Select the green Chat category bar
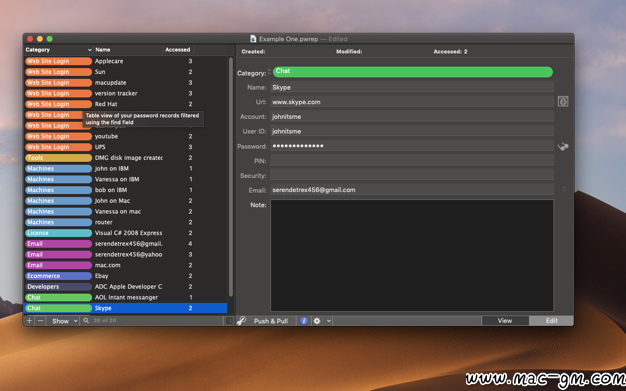Image resolution: width=626 pixels, height=391 pixels. coord(413,72)
